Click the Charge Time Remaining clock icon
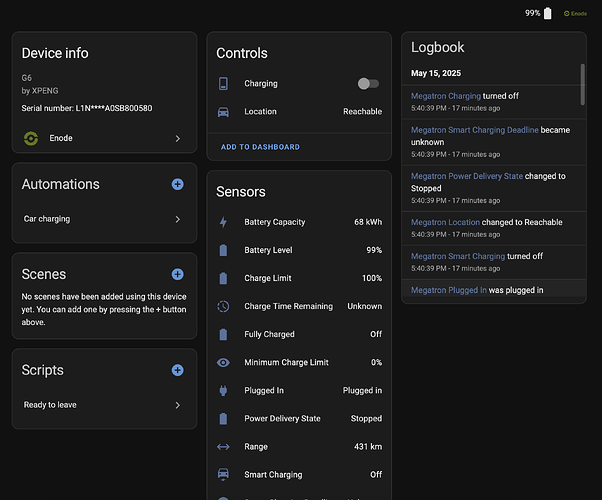 [x=223, y=306]
